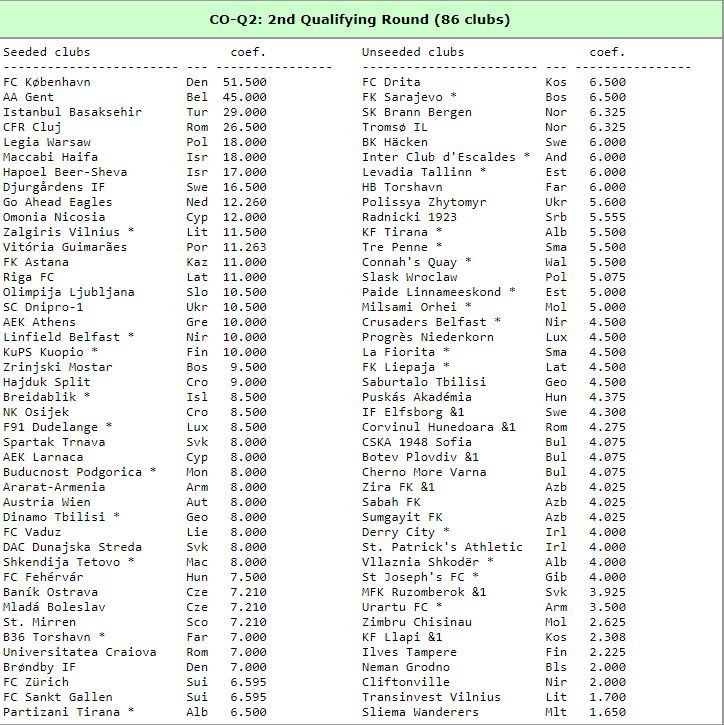Click SC Dnipro-1 text
Image resolution: width=724 pixels, height=725 pixels.
tap(43, 307)
